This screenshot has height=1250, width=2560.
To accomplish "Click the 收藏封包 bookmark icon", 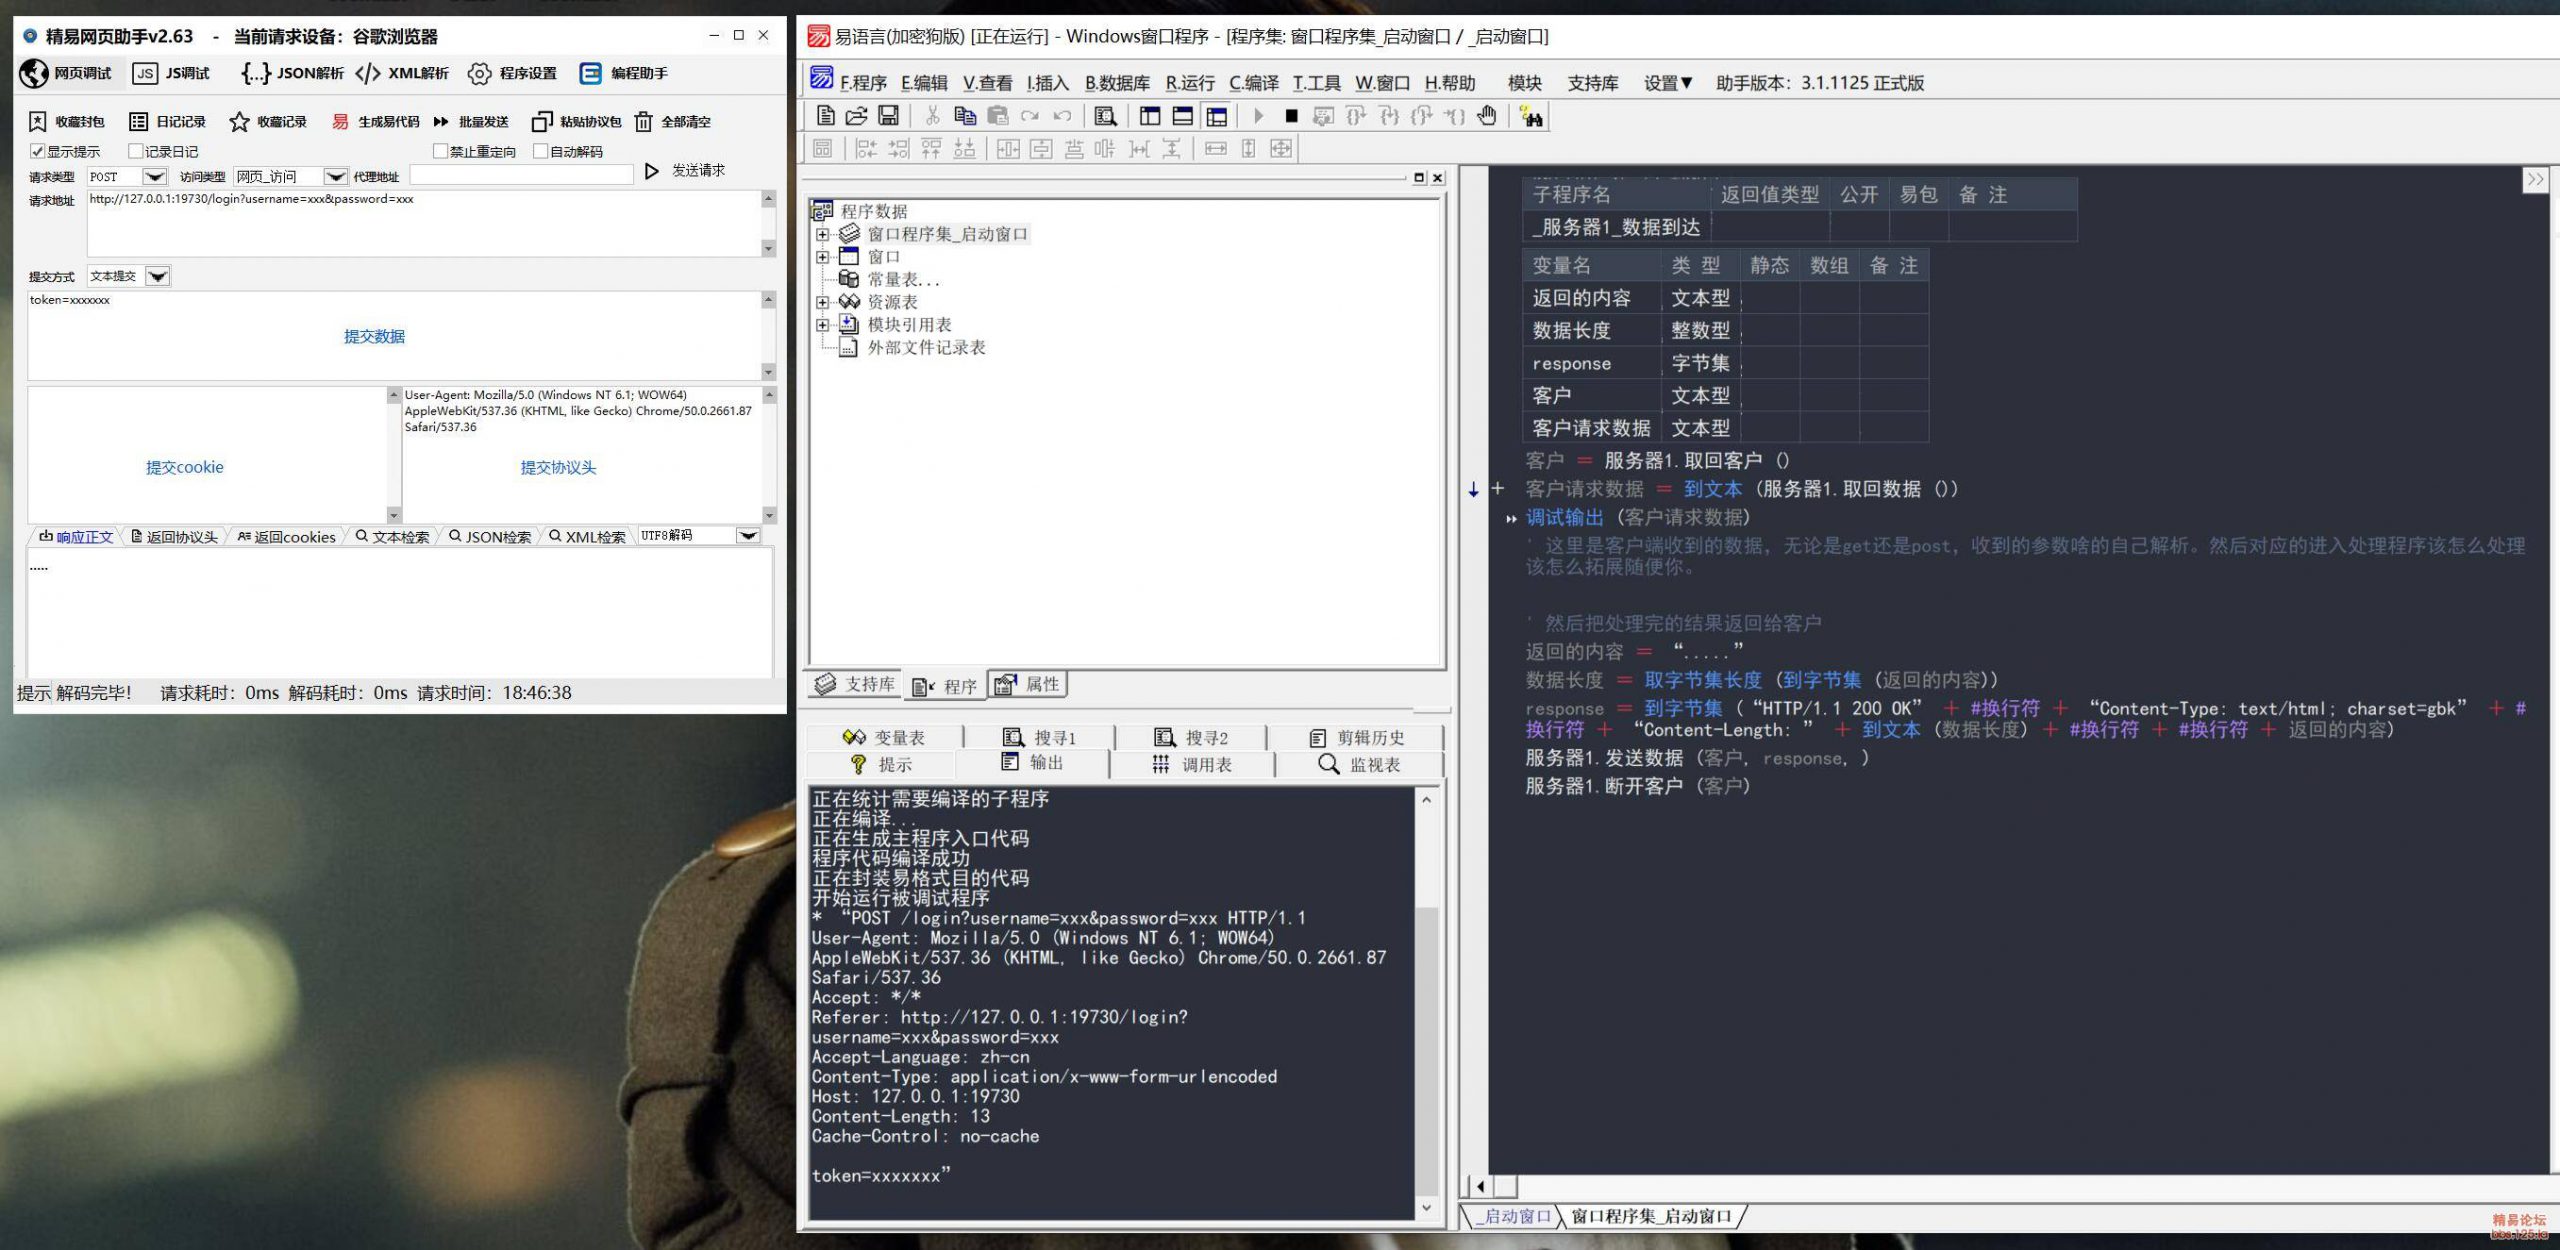I will 37,122.
